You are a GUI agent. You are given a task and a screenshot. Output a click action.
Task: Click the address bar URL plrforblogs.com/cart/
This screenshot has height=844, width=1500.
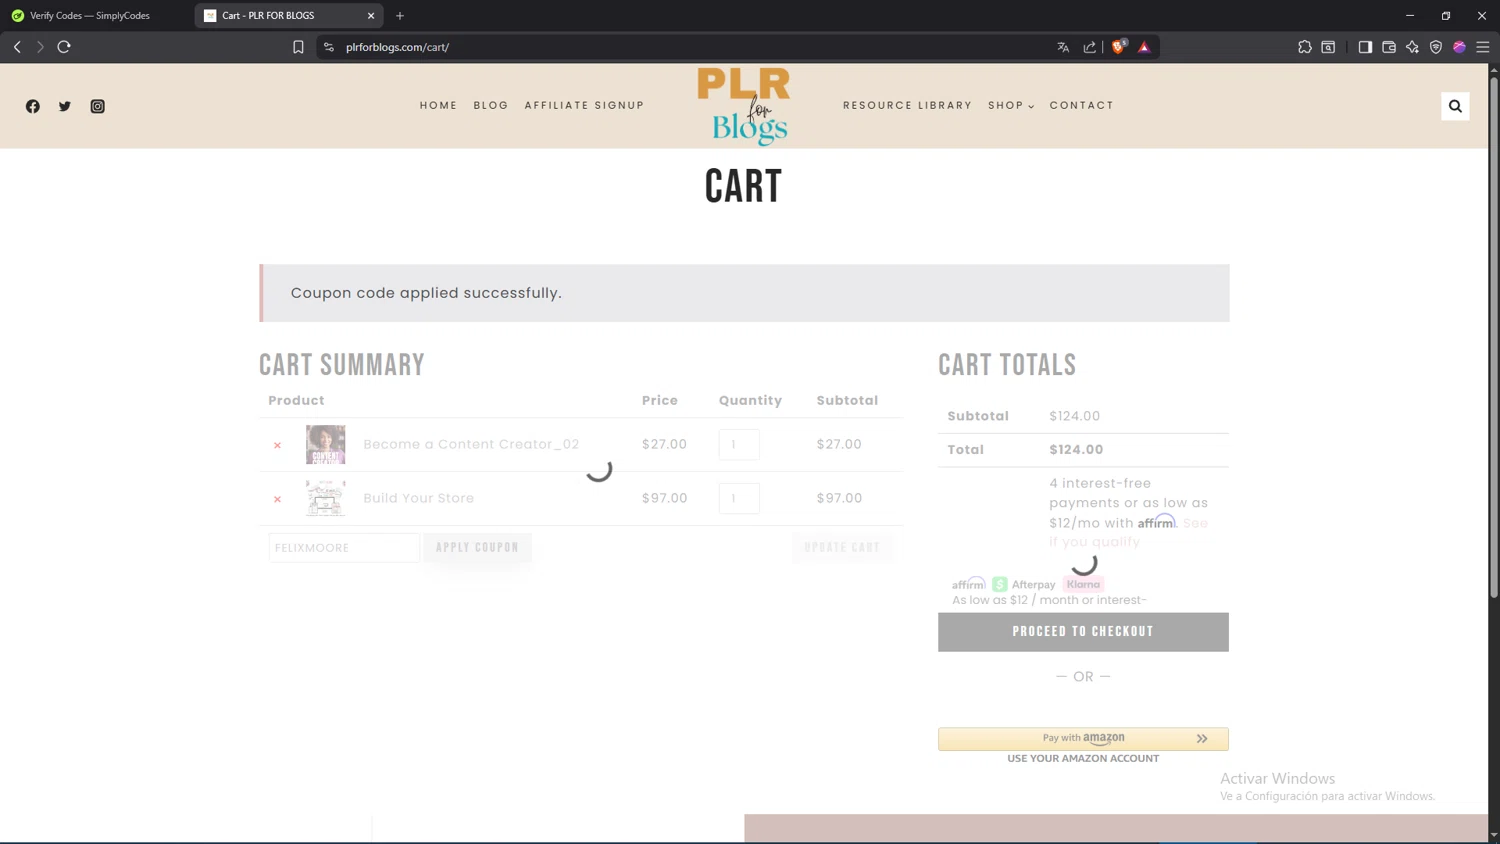(x=397, y=47)
